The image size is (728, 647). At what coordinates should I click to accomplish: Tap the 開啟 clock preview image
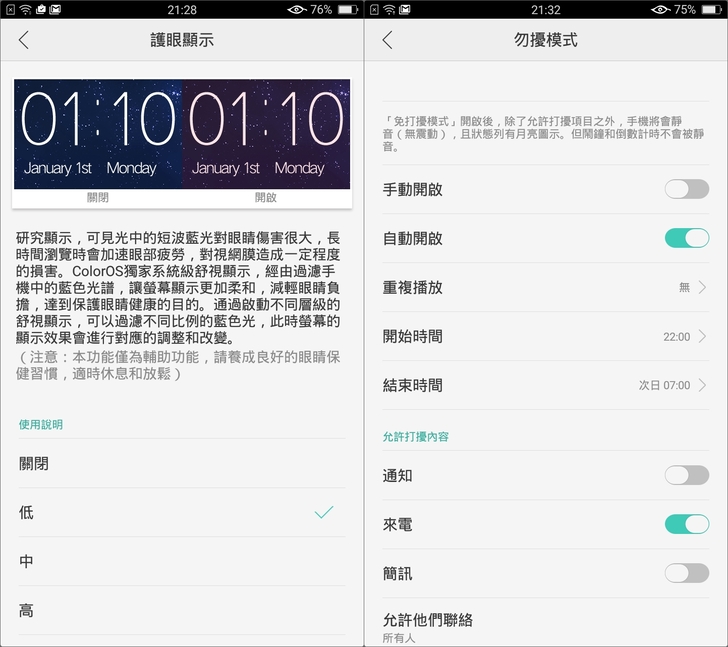point(266,134)
